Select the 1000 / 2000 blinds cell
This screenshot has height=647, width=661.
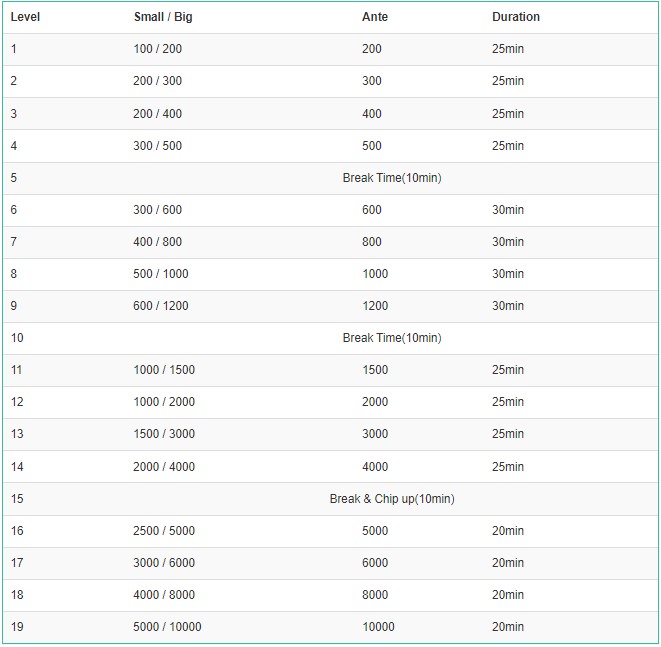coord(164,402)
